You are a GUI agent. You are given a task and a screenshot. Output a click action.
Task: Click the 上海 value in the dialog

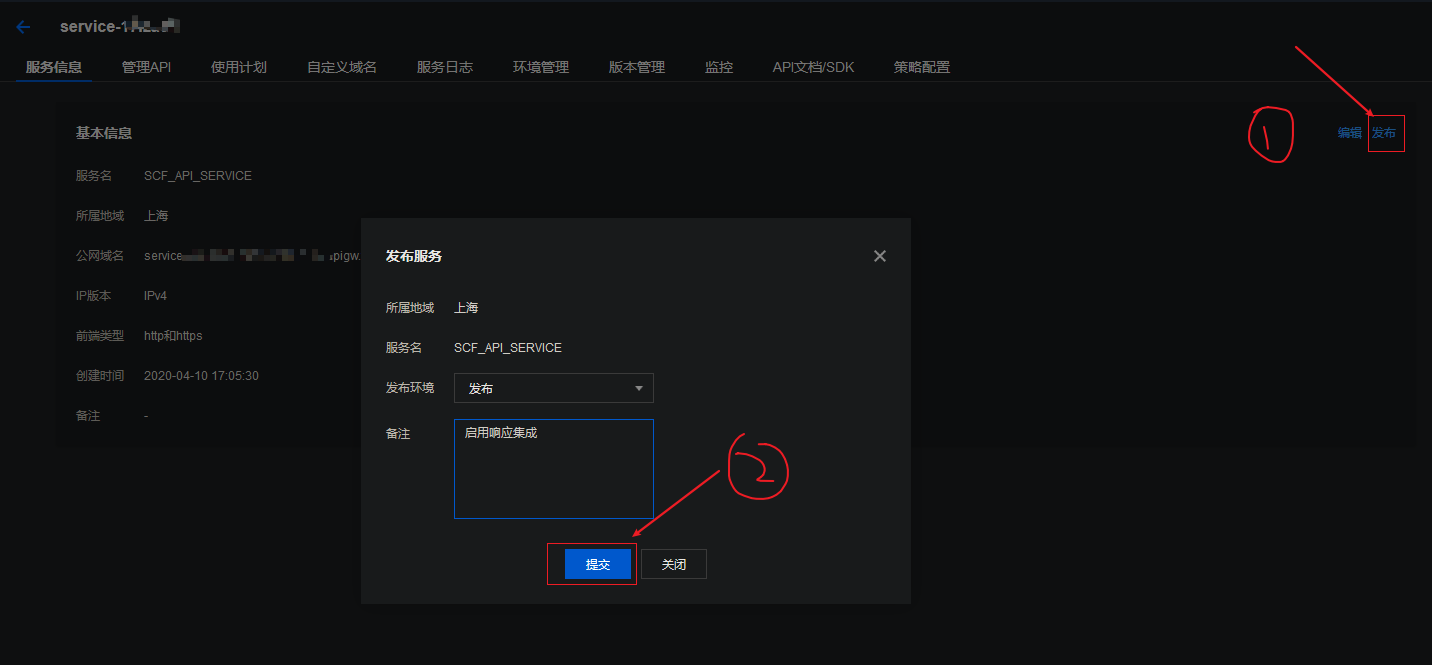coord(466,308)
